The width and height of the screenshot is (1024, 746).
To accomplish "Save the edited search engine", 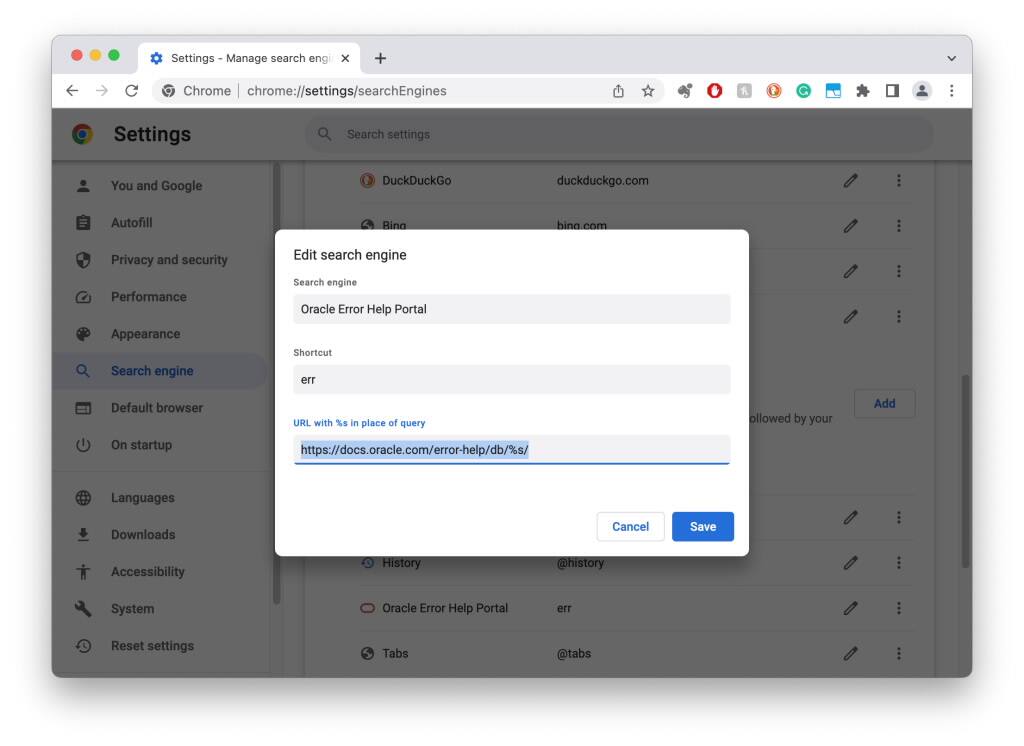I will [x=703, y=526].
